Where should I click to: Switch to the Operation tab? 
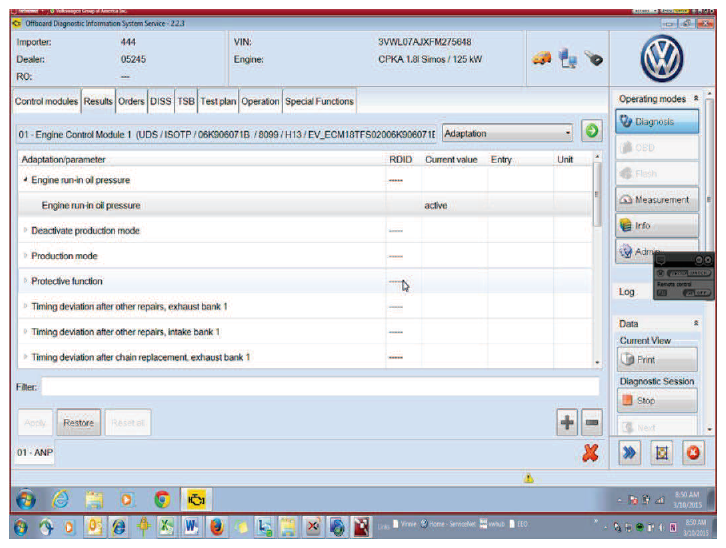[x=260, y=101]
